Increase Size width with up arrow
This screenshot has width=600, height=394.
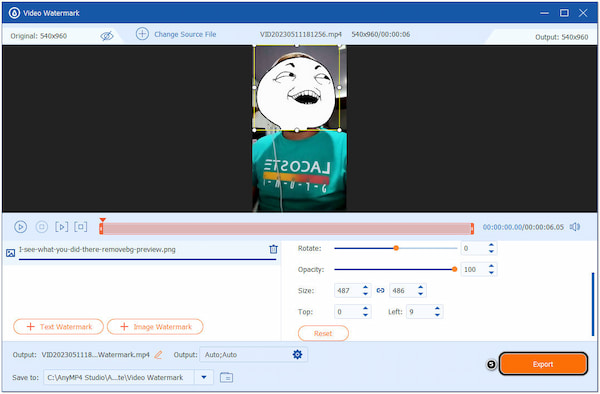(365, 287)
